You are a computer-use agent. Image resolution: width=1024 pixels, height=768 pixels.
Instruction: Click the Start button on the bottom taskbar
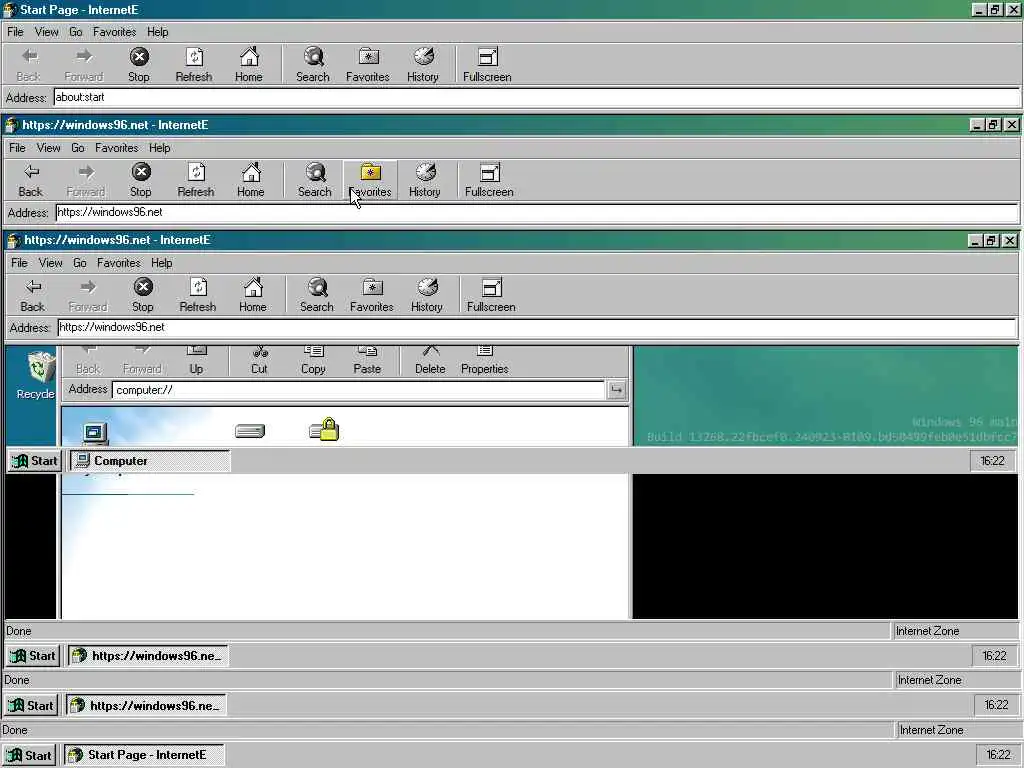pos(29,755)
